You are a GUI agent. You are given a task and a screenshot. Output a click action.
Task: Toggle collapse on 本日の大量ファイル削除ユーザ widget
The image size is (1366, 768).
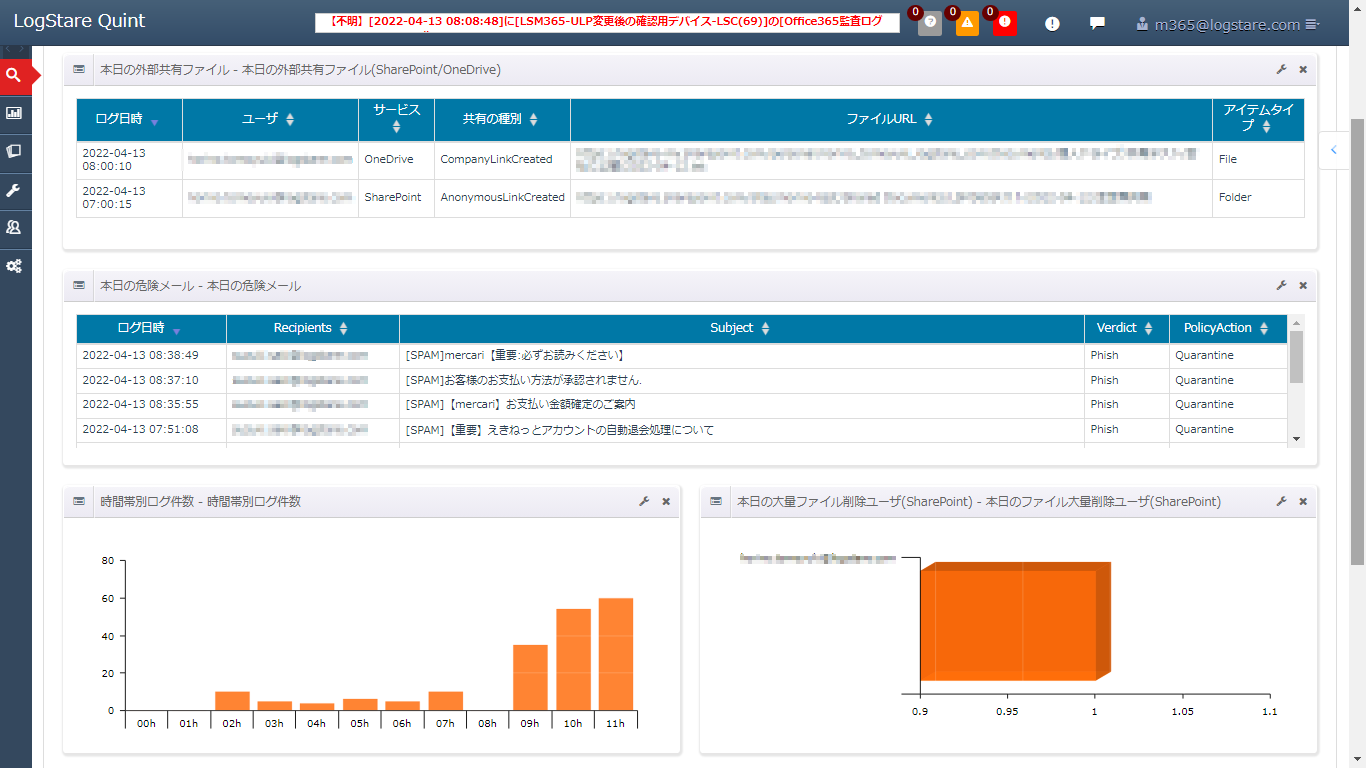714,503
